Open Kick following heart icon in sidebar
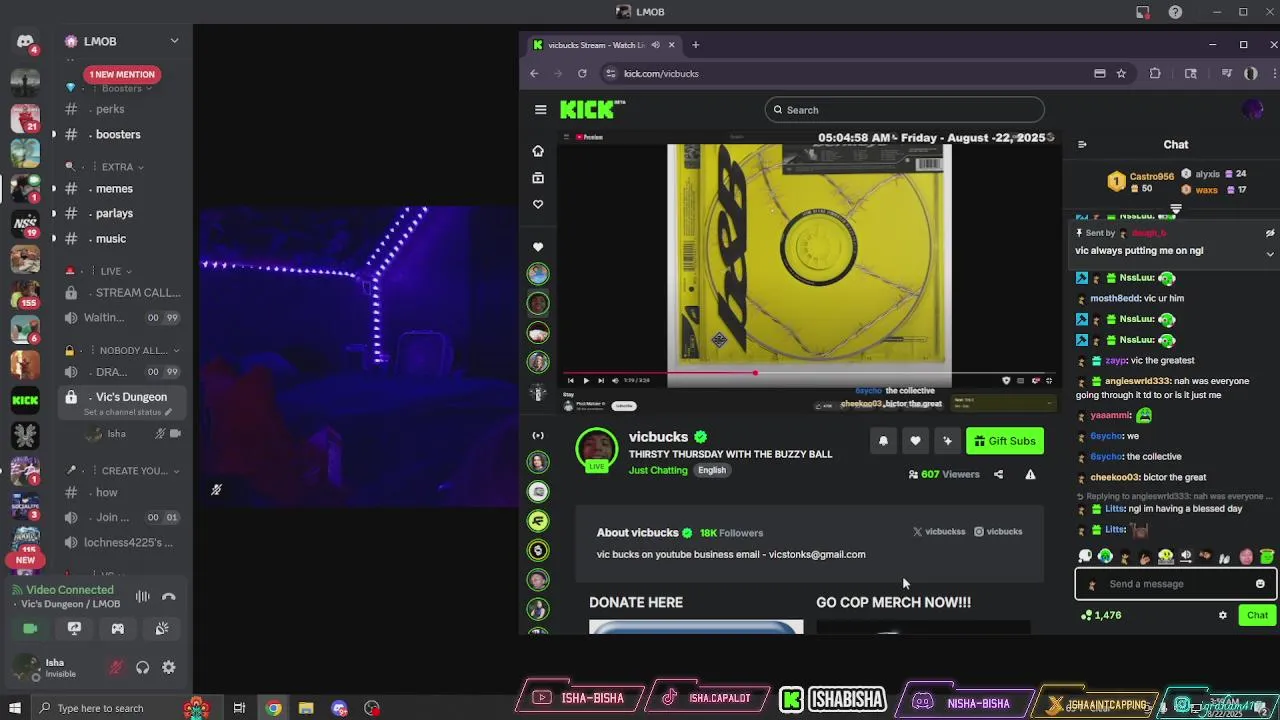This screenshot has height=720, width=1280. [538, 204]
